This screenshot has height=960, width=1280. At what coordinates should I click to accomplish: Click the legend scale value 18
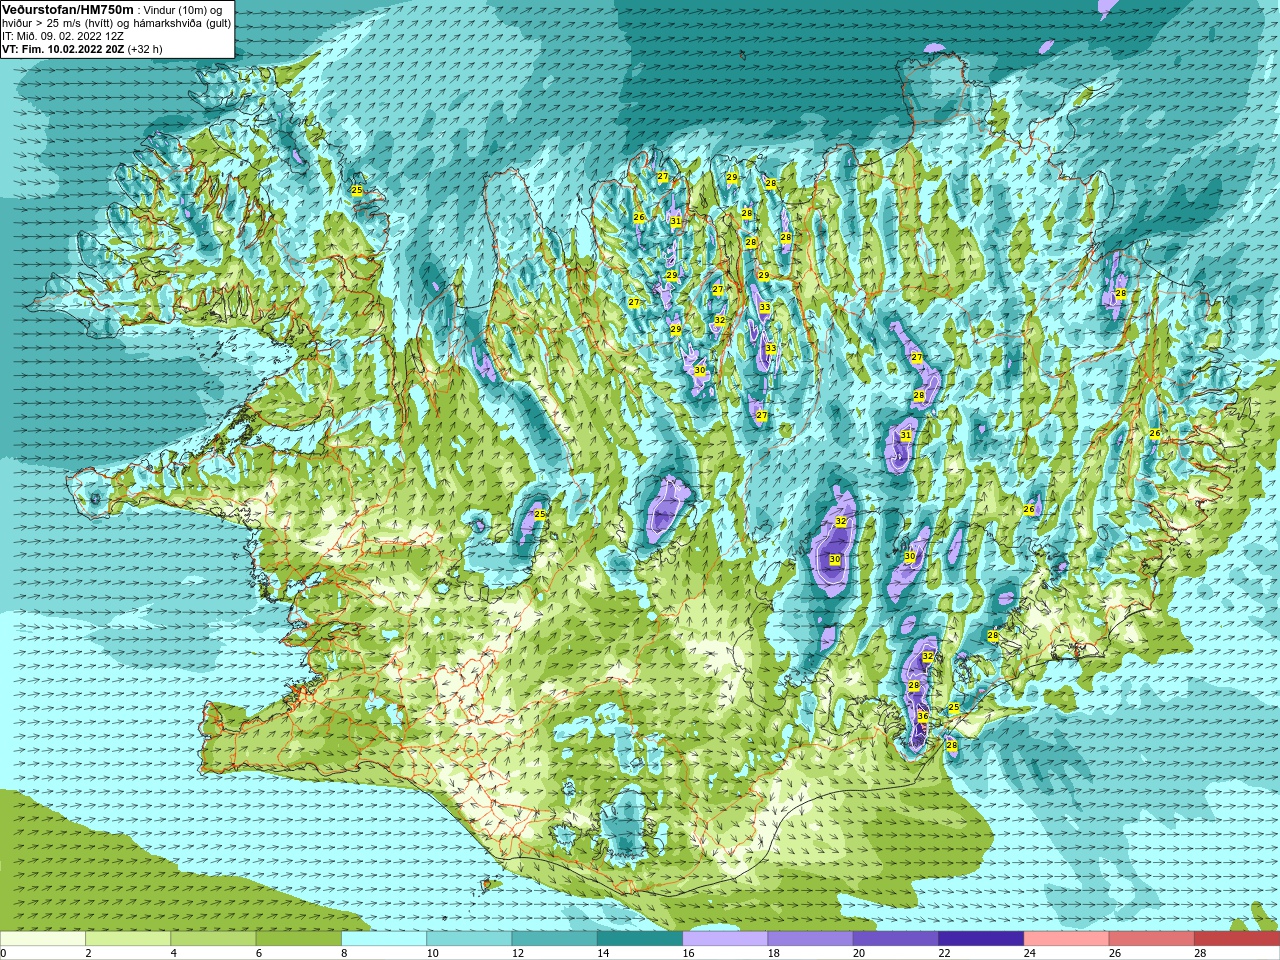[774, 953]
